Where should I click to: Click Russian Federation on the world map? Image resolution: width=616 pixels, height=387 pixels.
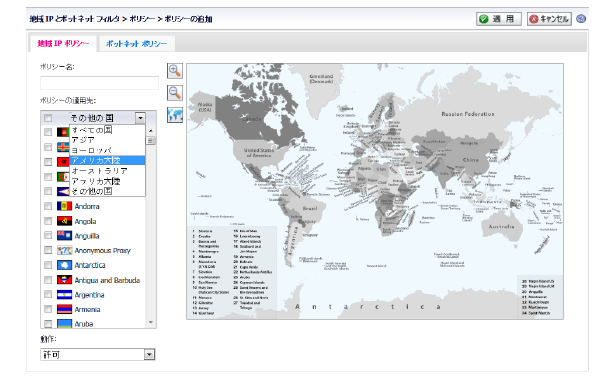coord(468,114)
